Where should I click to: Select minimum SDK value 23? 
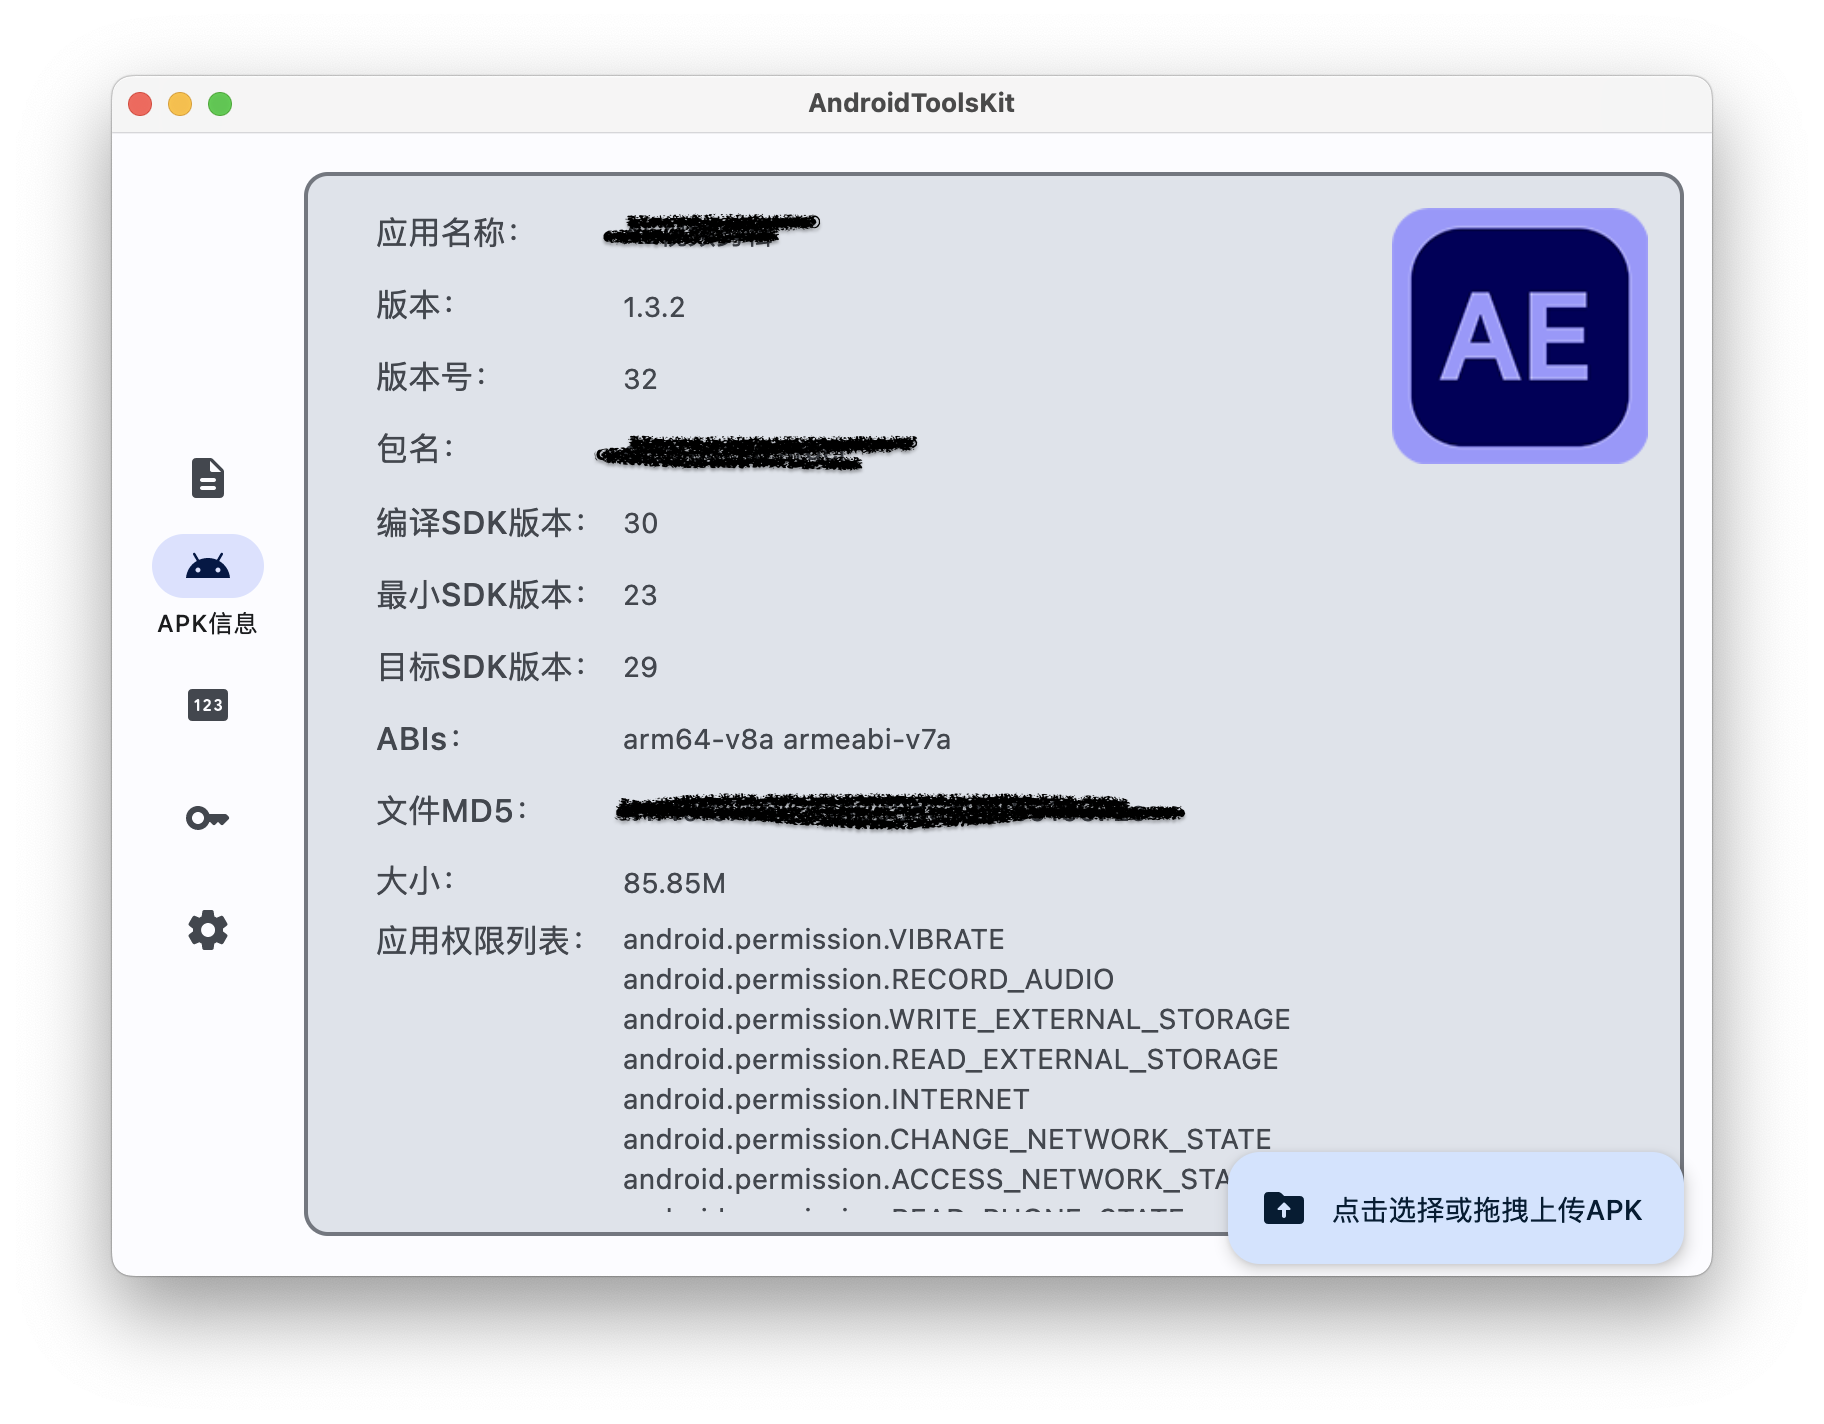click(640, 595)
